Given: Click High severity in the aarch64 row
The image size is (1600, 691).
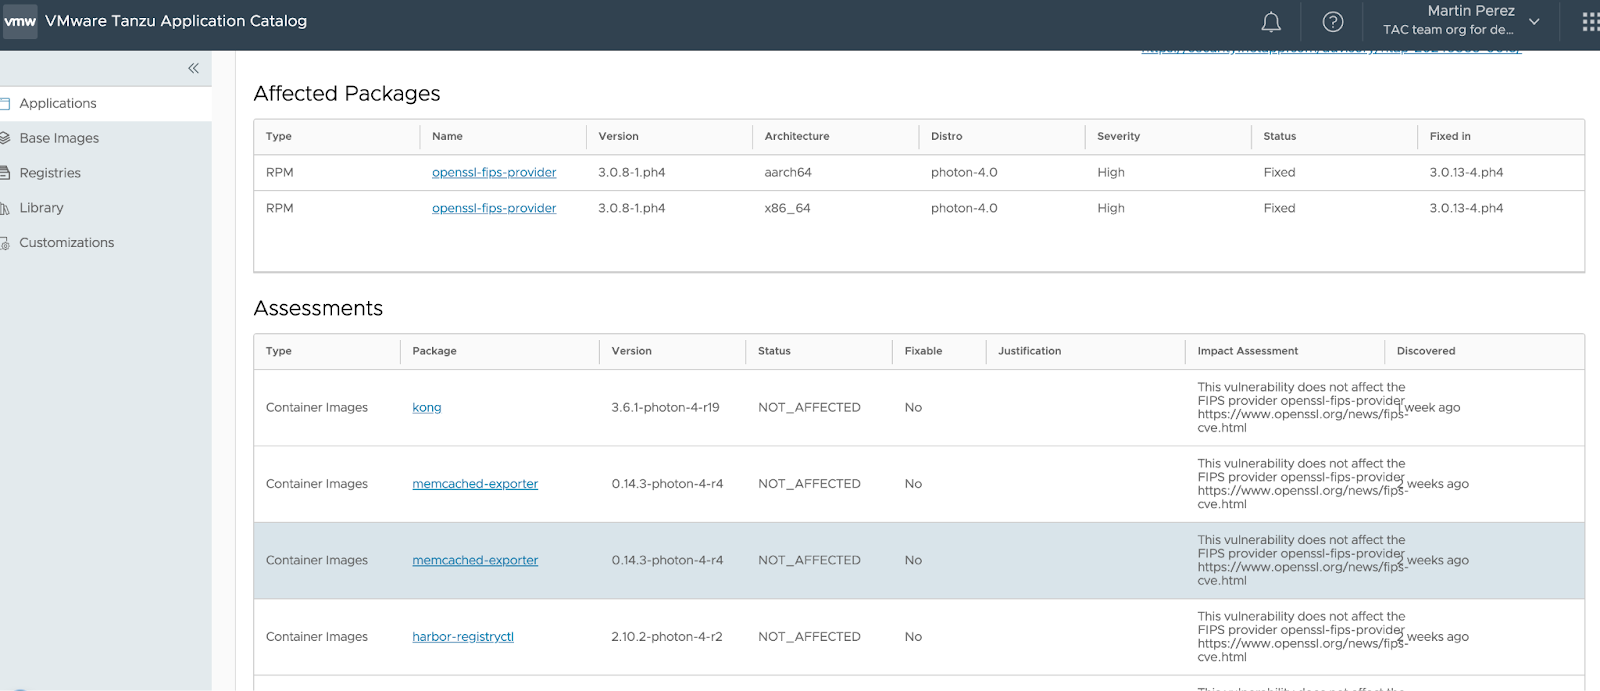Looking at the screenshot, I should (x=1111, y=172).
